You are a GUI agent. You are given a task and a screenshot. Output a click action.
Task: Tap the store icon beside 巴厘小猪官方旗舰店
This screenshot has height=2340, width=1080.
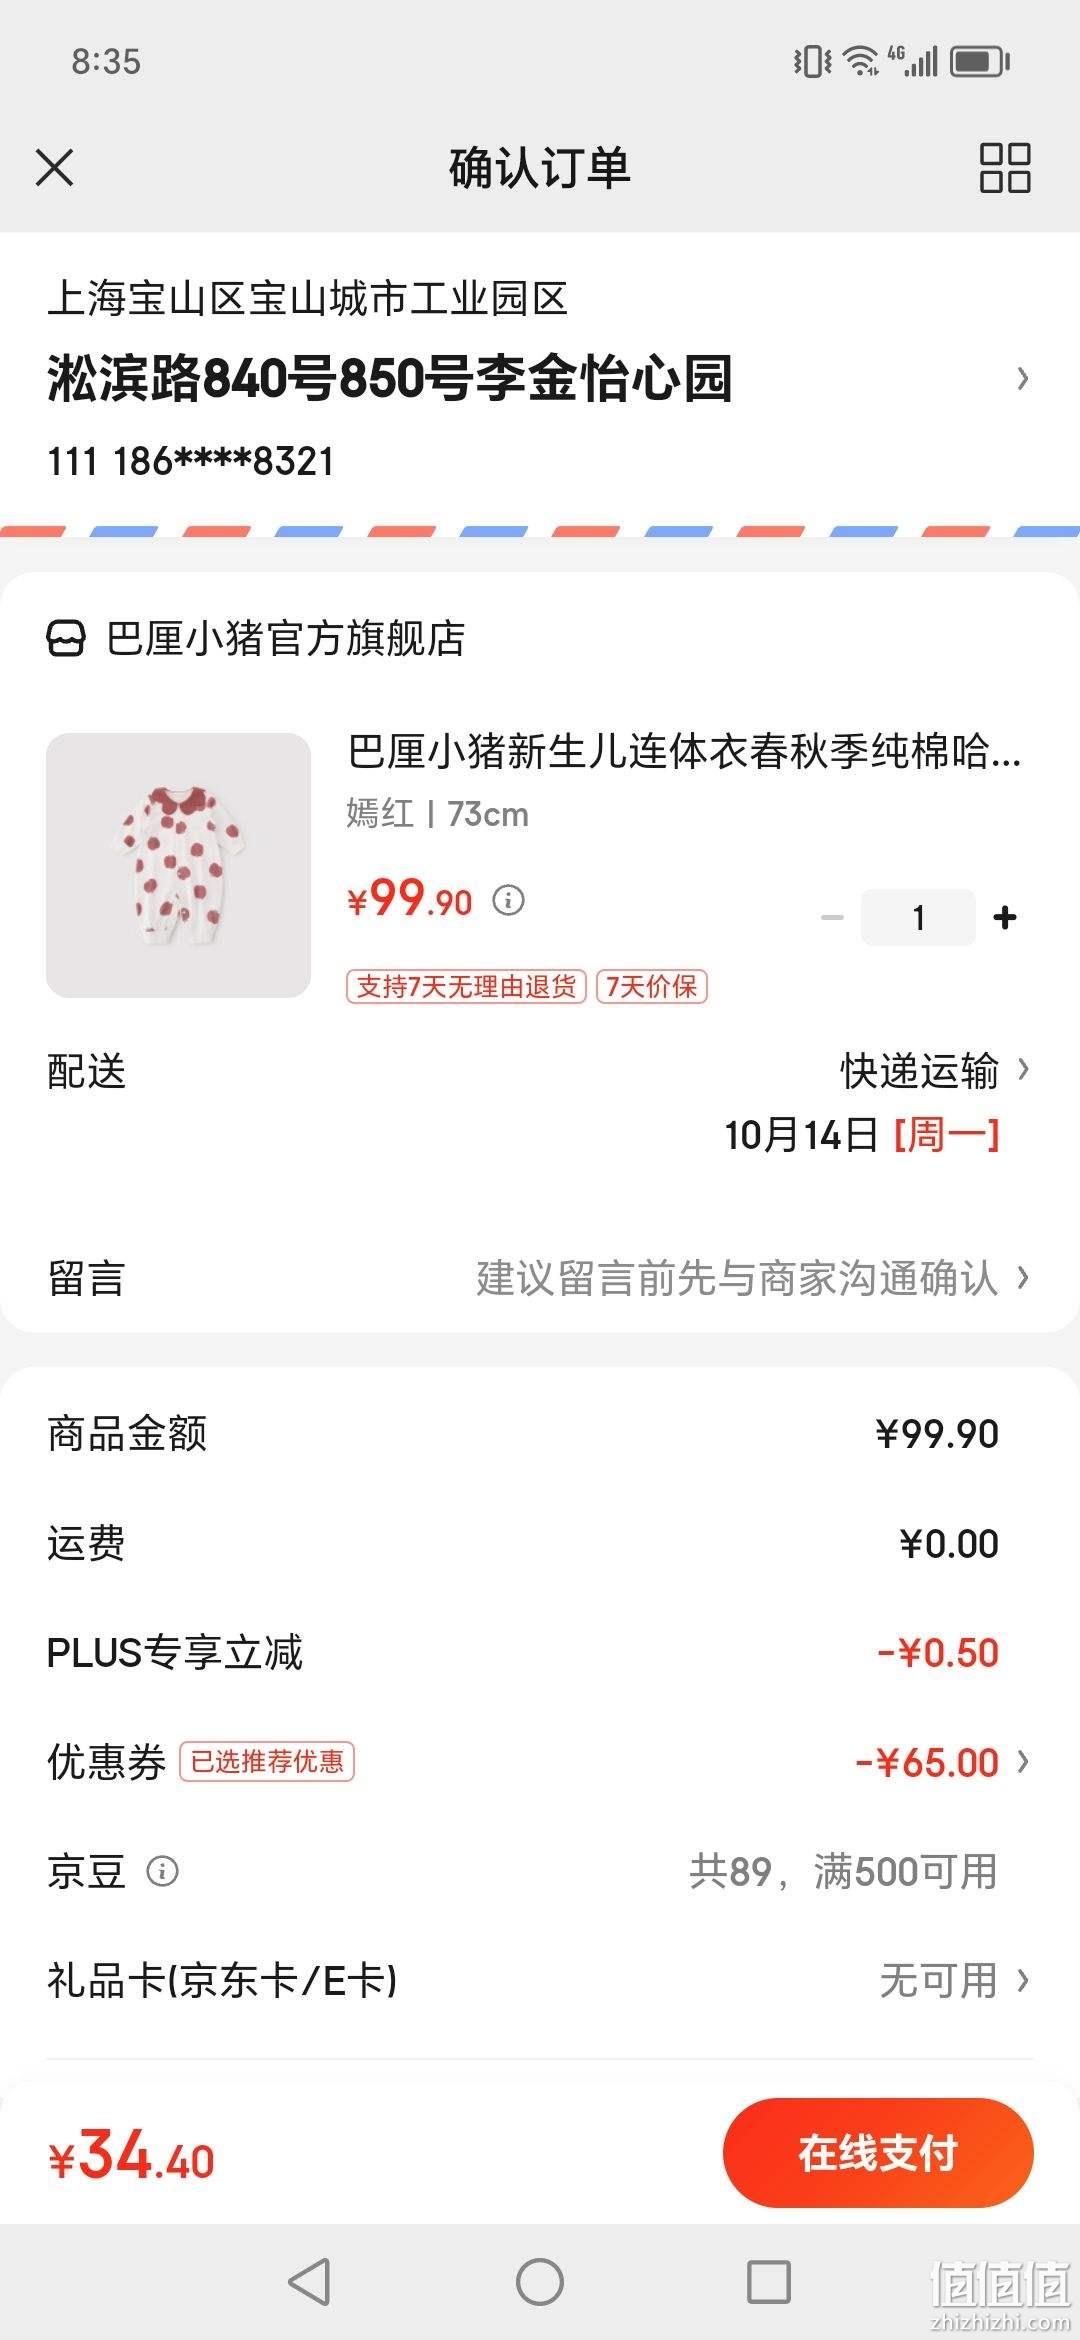click(66, 638)
